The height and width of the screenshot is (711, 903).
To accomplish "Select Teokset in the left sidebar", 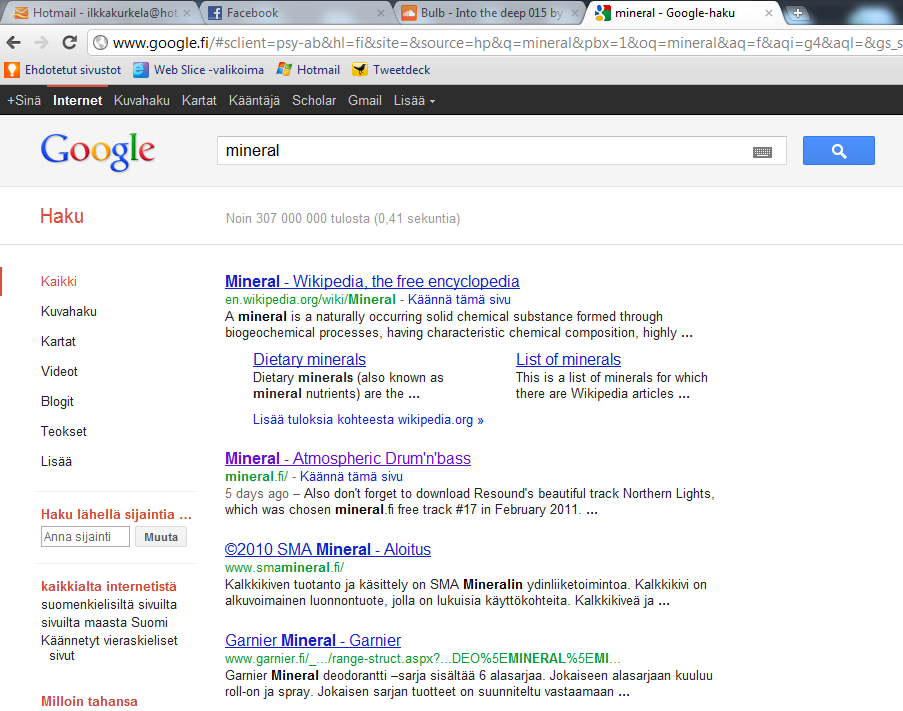I will (63, 431).
